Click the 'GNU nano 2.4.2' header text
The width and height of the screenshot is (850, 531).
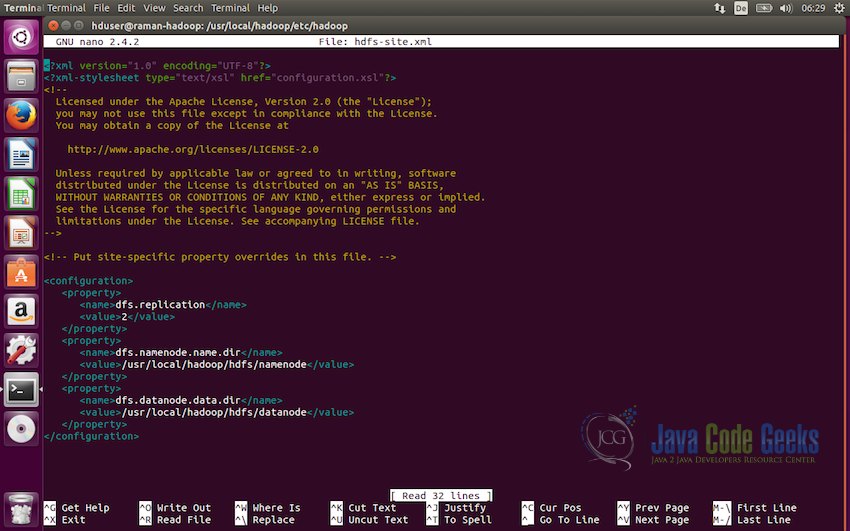coord(97,42)
